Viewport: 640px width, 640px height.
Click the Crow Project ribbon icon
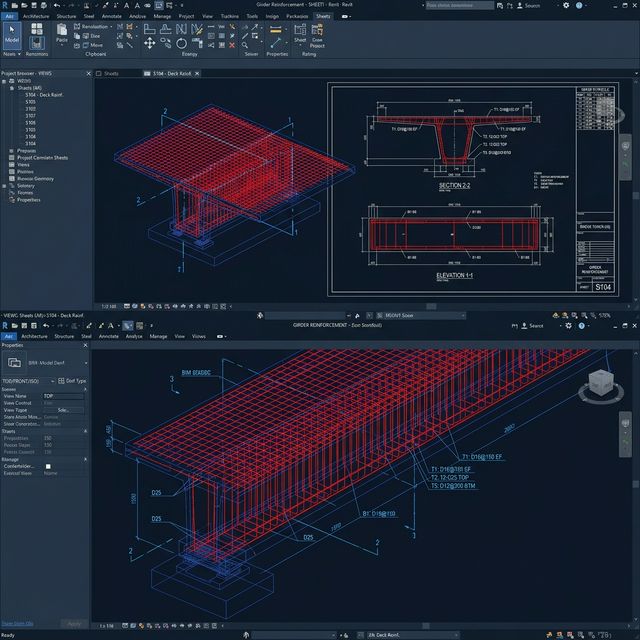pos(317,36)
